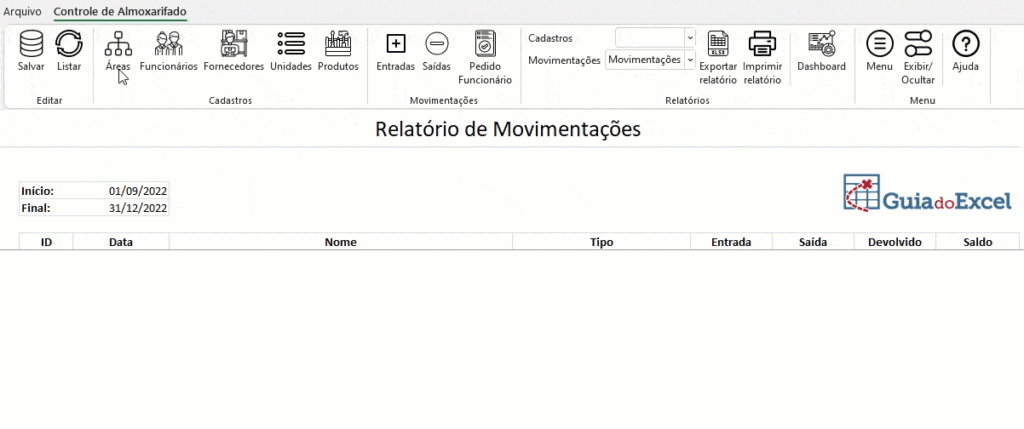Open Pedido Funcionário icon
Viewport: 1024px width, 429px height.
coord(485,44)
